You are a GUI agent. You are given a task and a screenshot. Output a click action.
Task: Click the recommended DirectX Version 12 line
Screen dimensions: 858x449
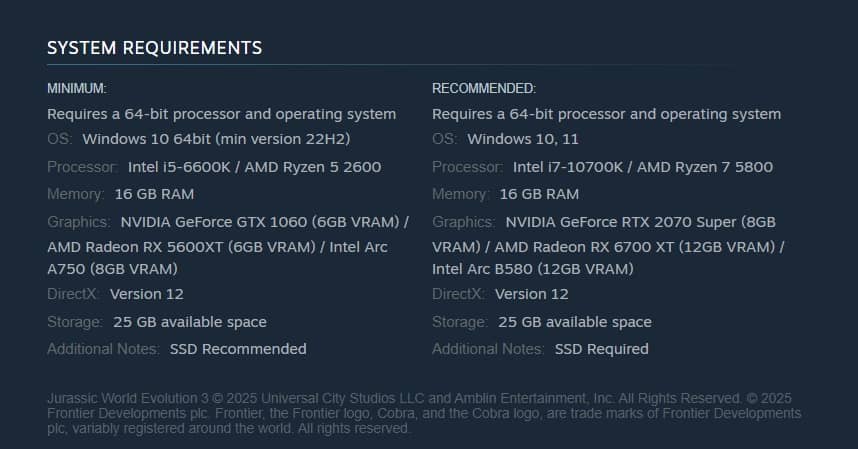(x=531, y=294)
